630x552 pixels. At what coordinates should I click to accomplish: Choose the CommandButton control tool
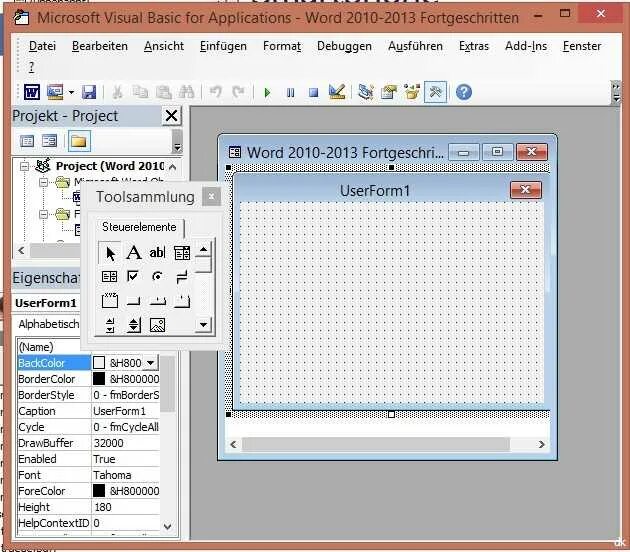click(x=133, y=301)
